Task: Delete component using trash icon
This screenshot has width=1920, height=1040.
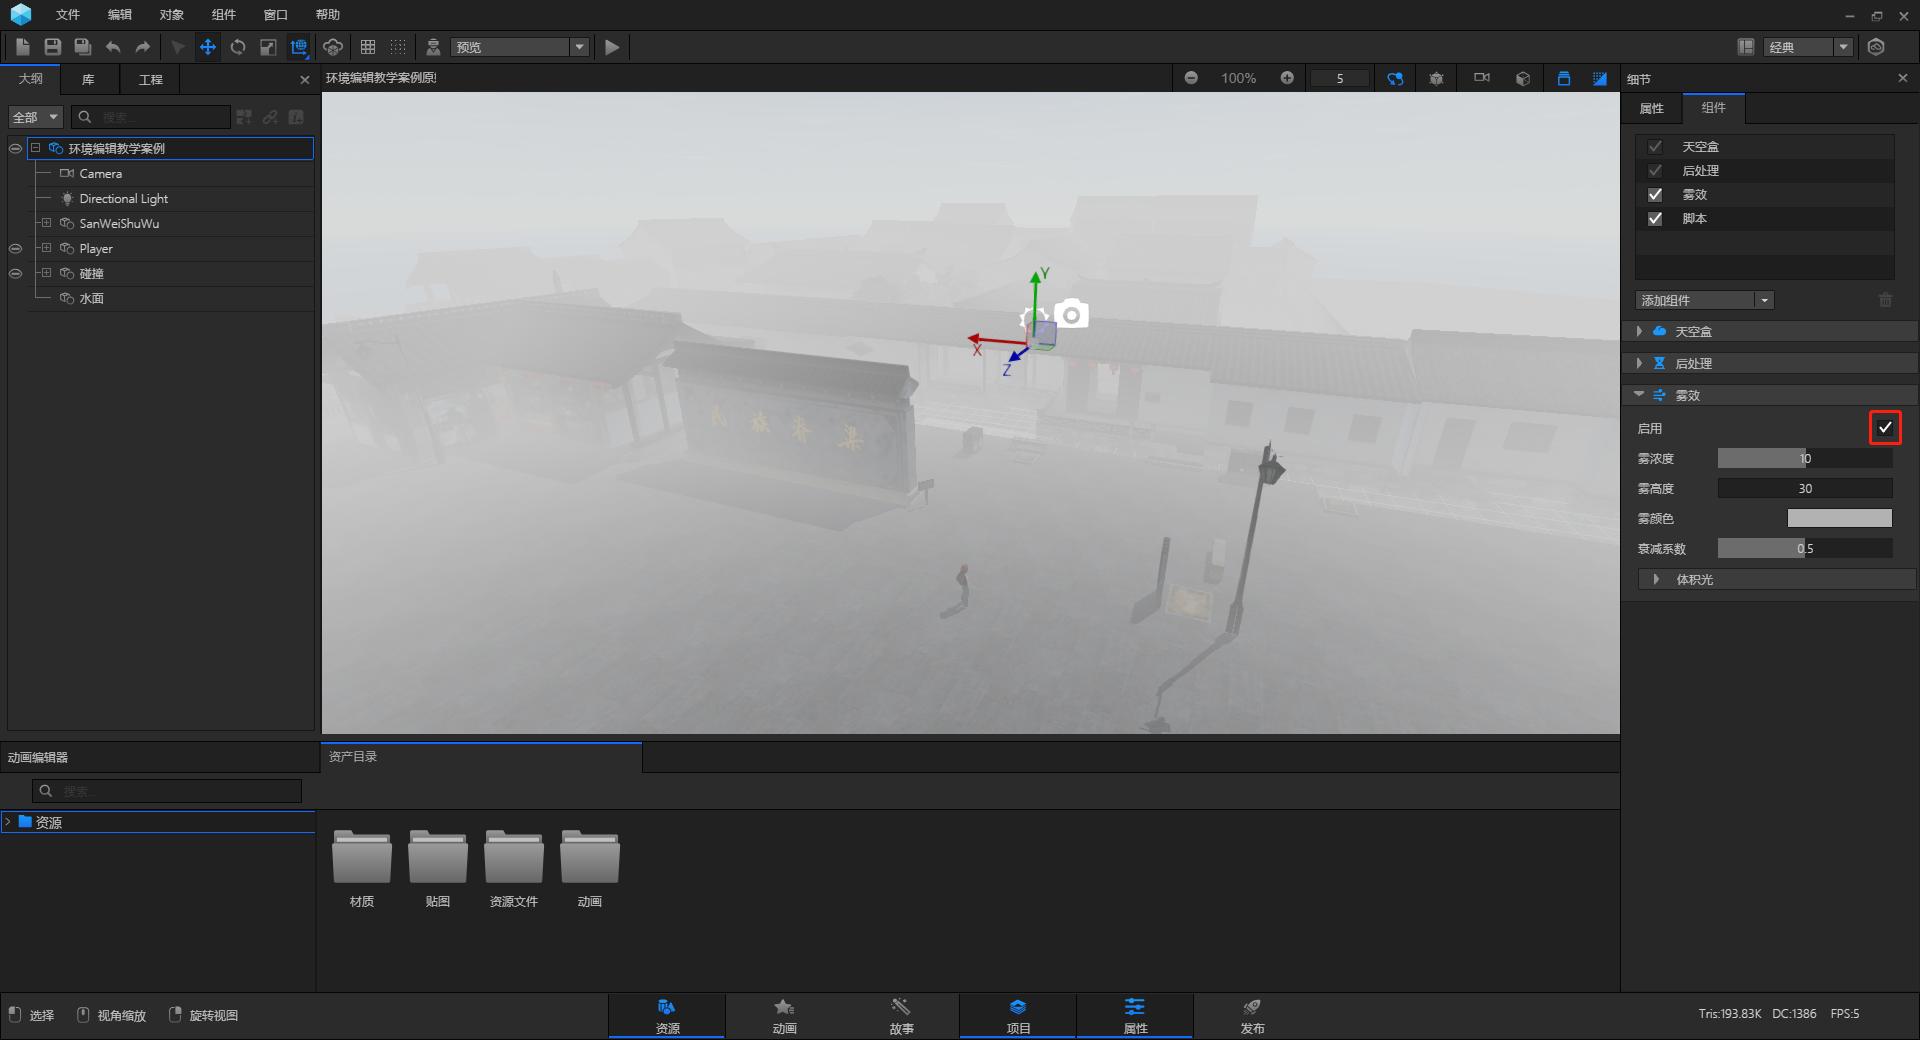Action: (1885, 300)
